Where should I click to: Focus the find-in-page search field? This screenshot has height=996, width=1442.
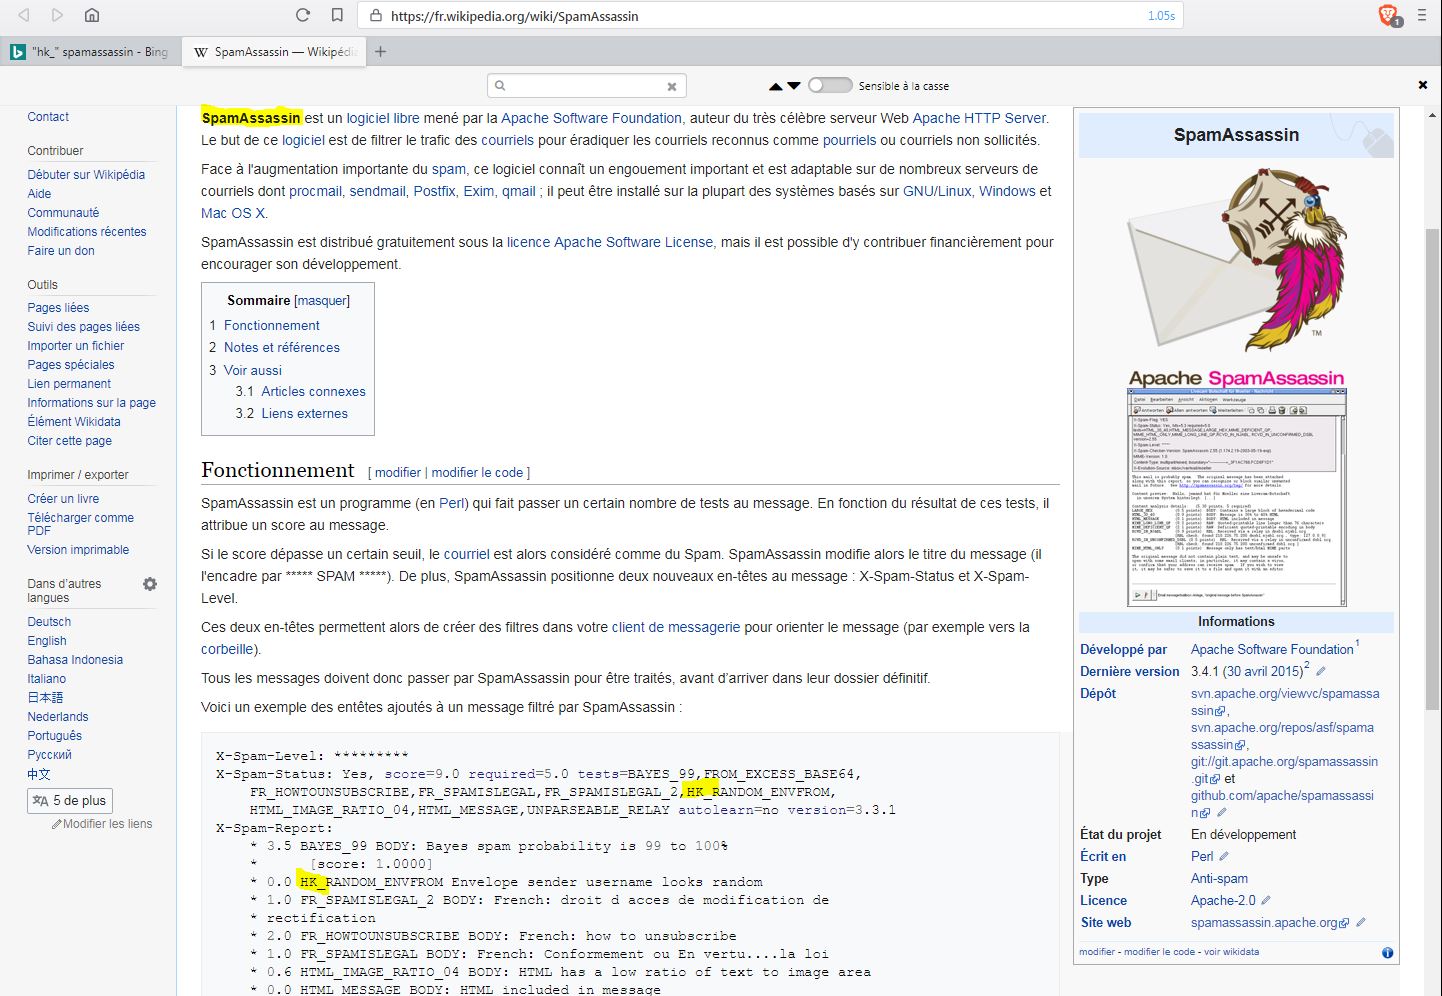[585, 86]
